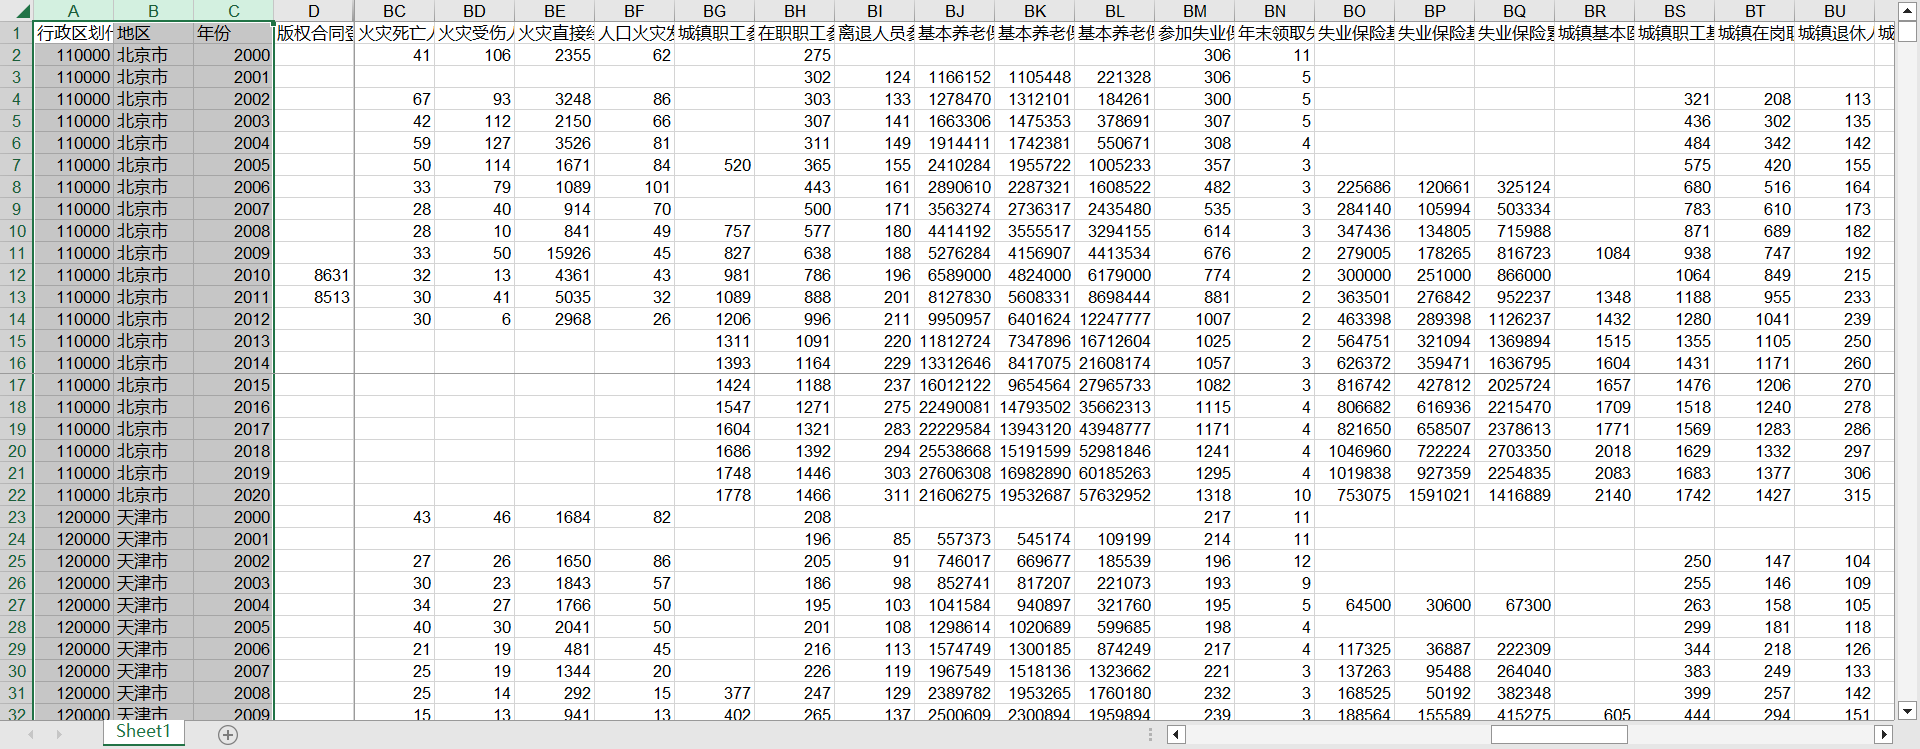Click cell with value 15926
1920x749 pixels.
tap(554, 253)
